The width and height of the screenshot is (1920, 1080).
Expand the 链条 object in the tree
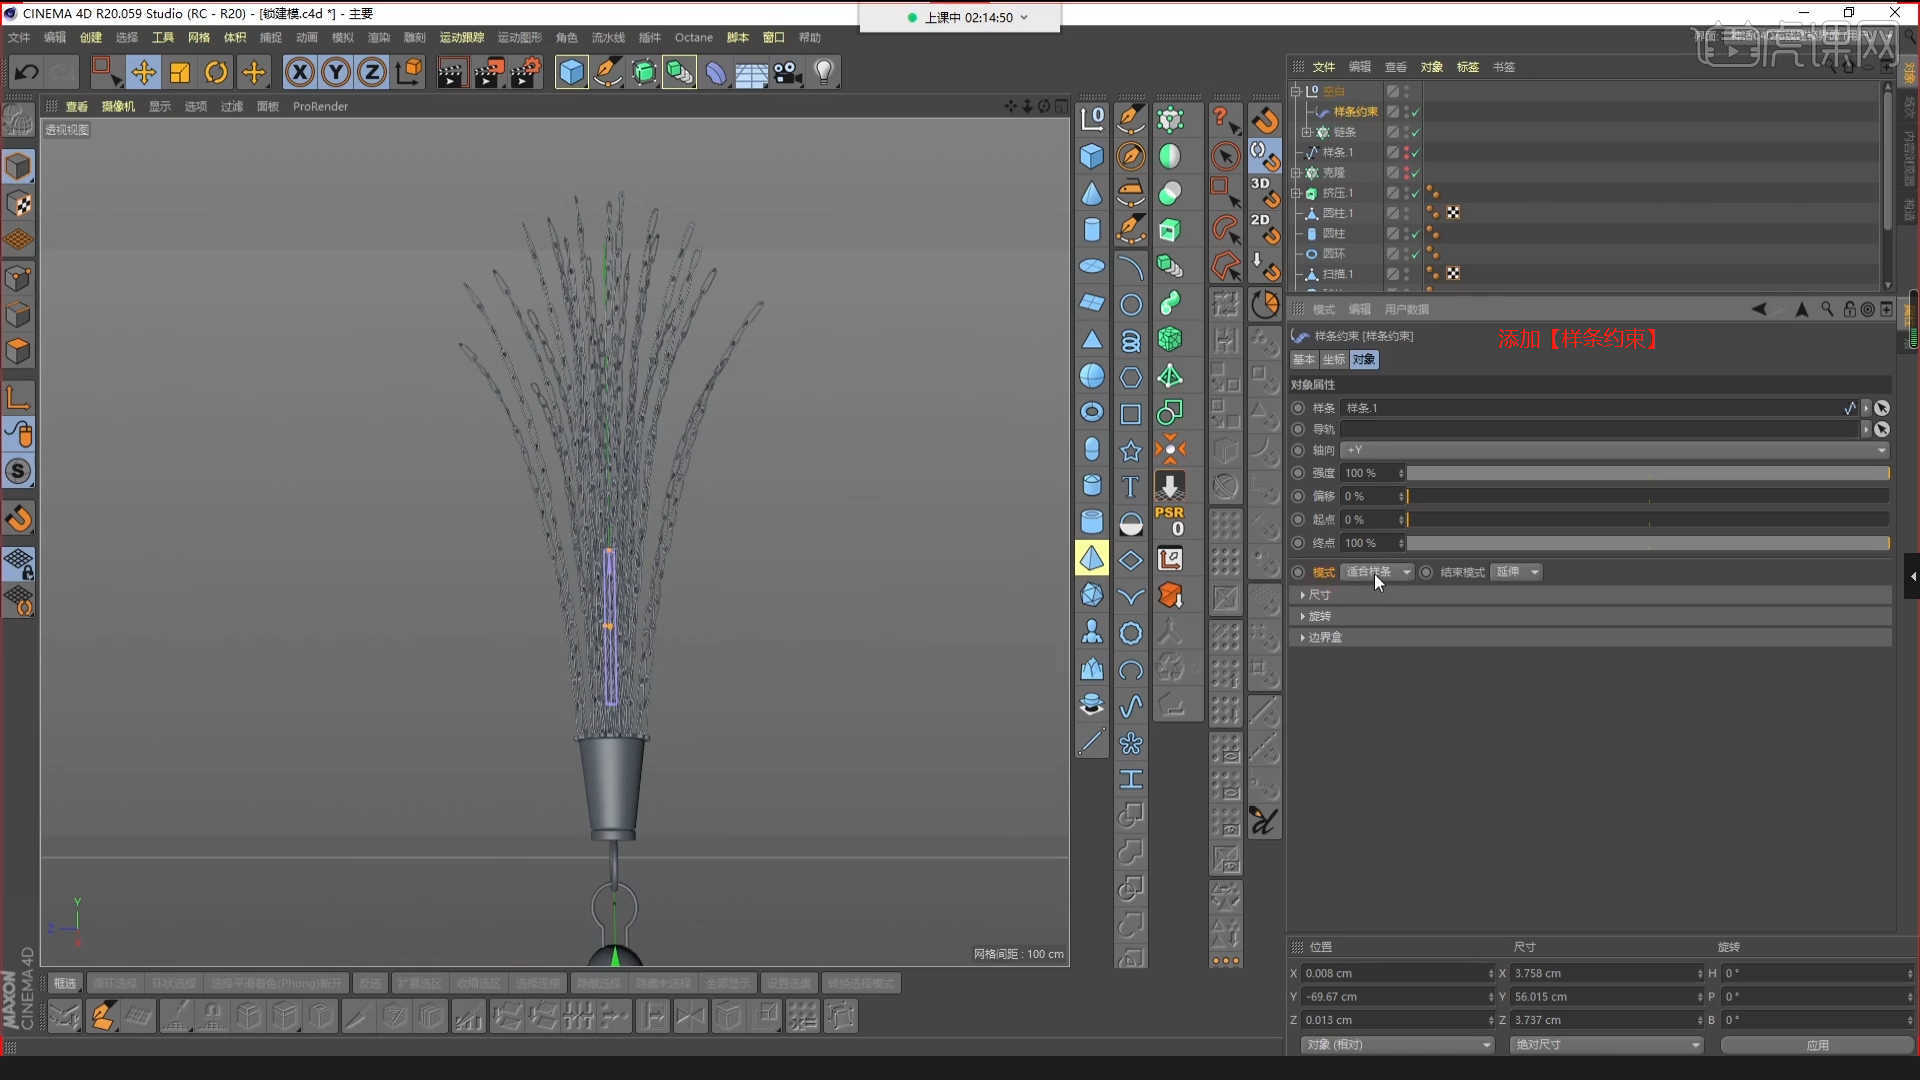[x=1306, y=132]
